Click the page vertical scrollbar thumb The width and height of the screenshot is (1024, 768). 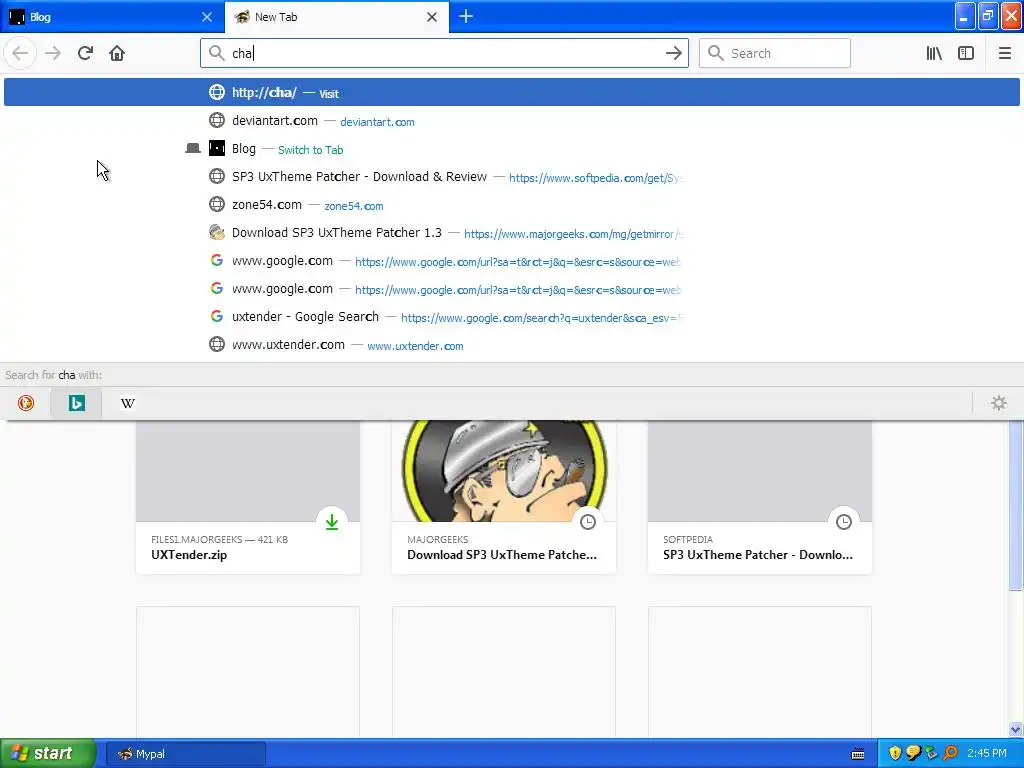pyautogui.click(x=1016, y=504)
